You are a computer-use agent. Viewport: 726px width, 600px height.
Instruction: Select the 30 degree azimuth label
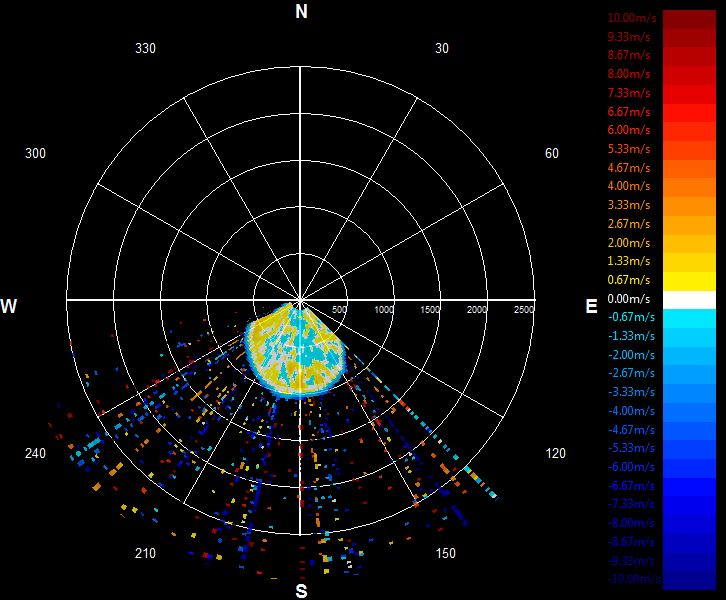coord(442,48)
